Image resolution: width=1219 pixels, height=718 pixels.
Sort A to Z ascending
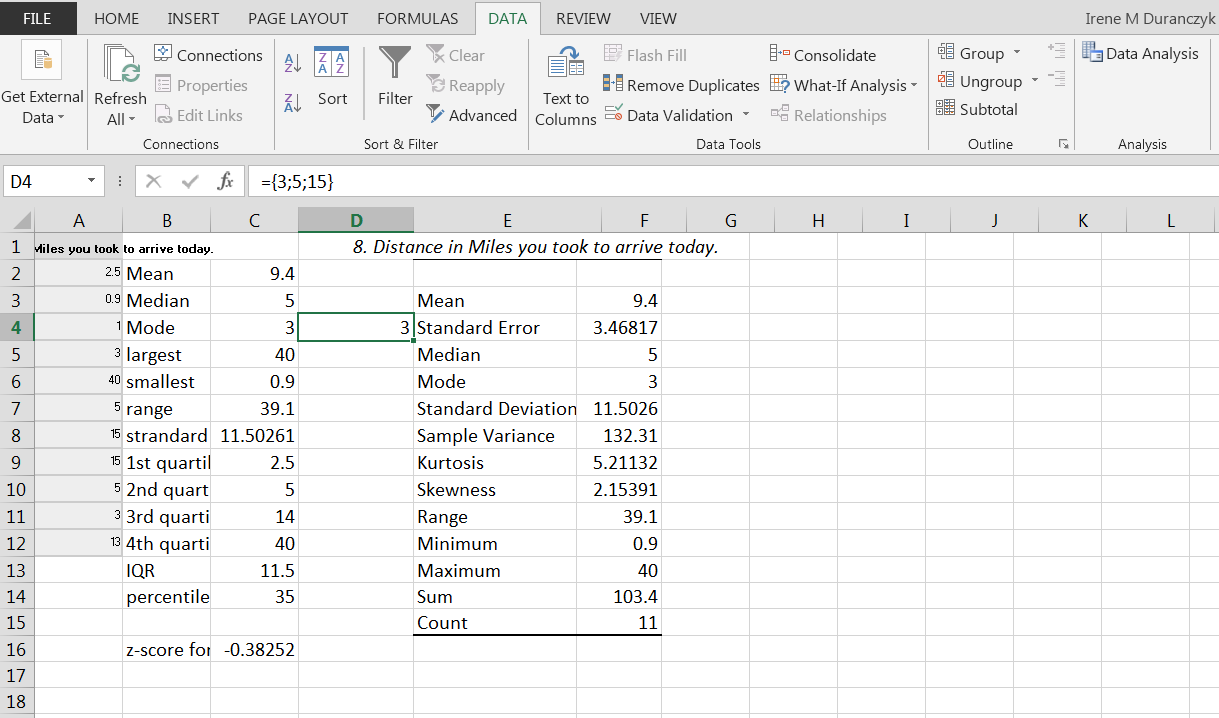[x=294, y=62]
